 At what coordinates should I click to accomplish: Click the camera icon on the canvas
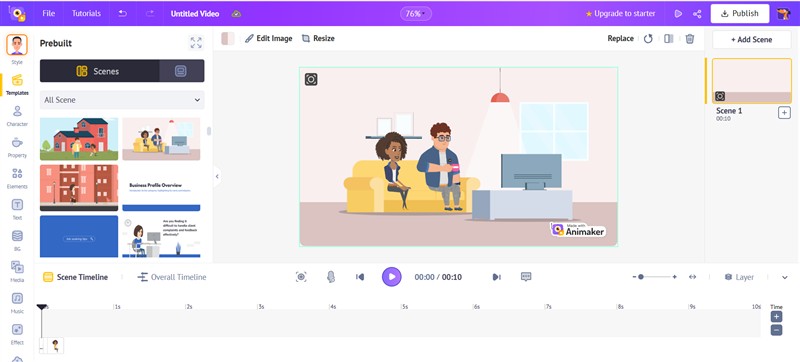coord(311,79)
